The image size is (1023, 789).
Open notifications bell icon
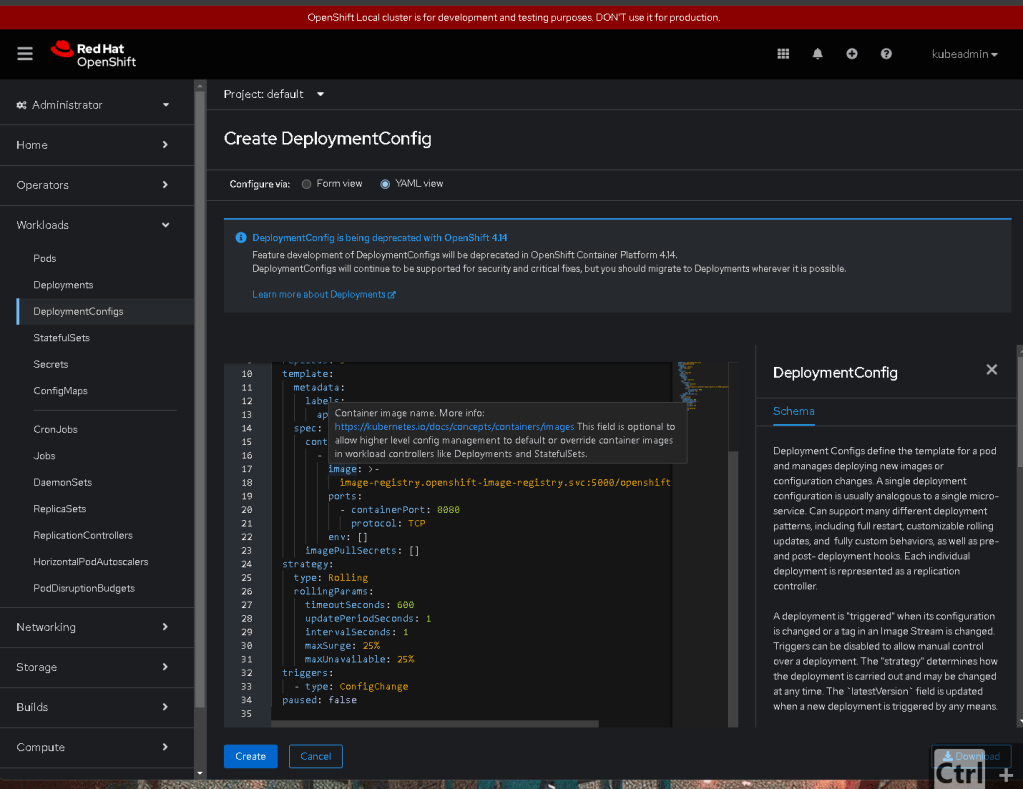pos(817,54)
